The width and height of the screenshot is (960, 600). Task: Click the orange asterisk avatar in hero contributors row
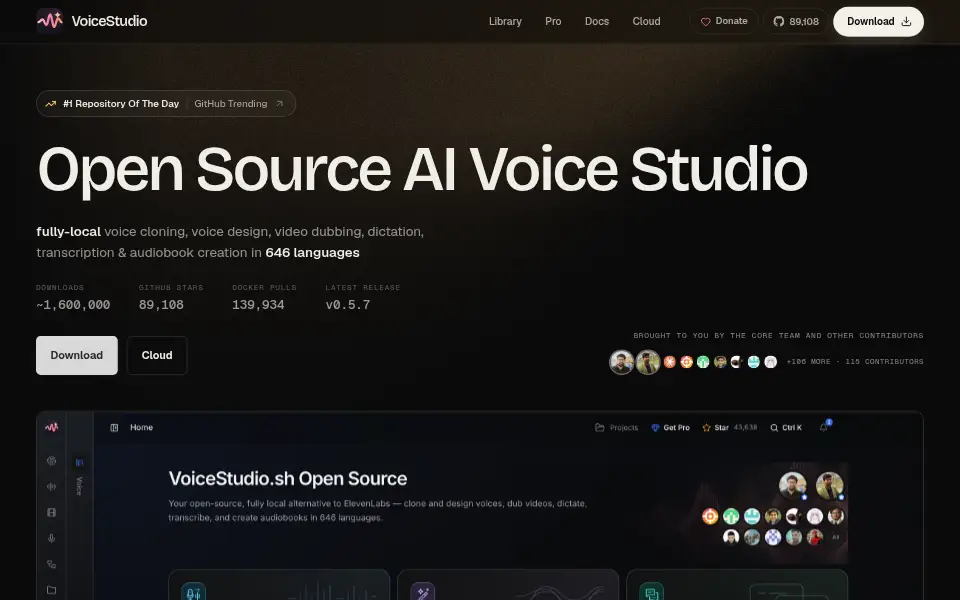(670, 362)
